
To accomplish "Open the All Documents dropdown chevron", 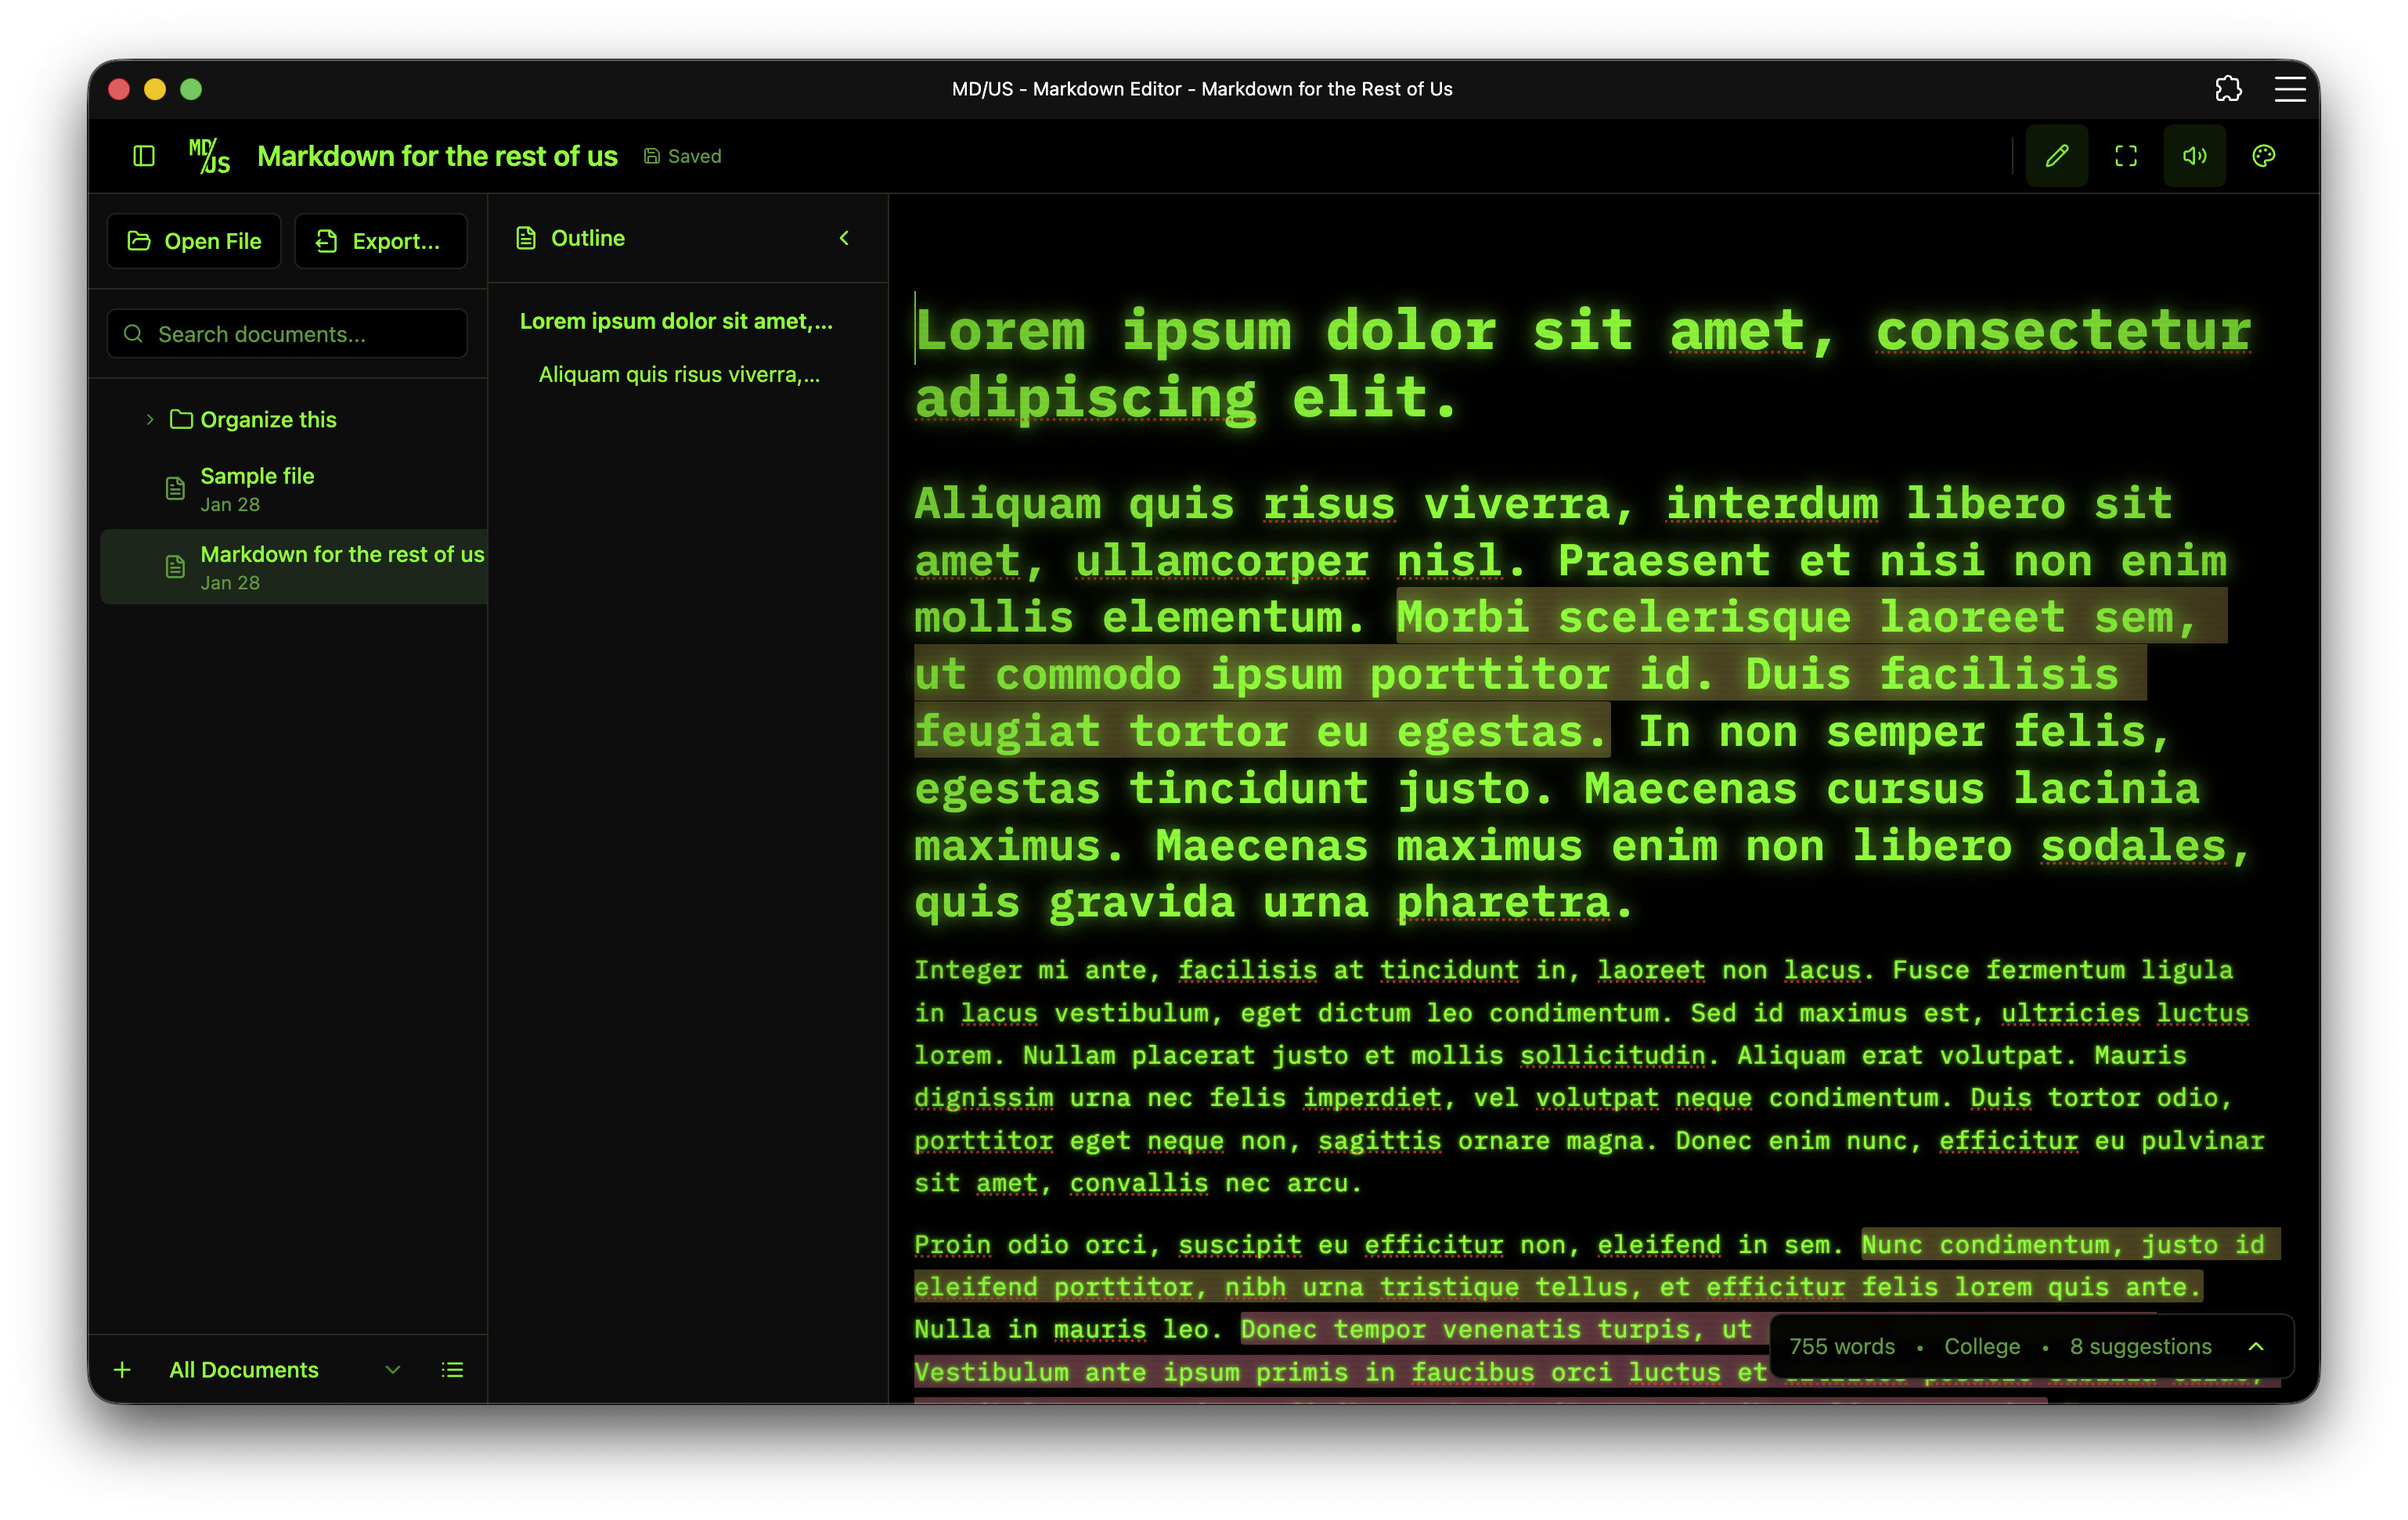I will [x=393, y=1370].
